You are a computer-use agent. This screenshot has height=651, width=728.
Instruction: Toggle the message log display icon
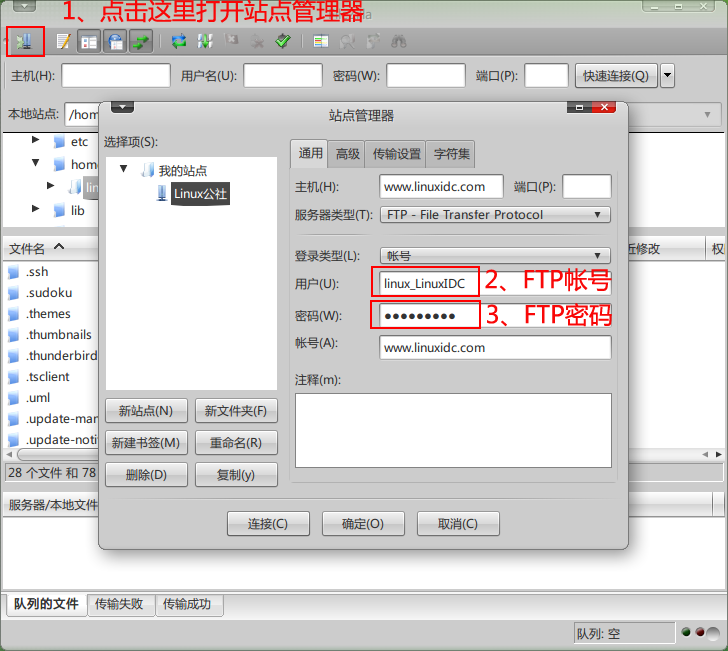[64, 42]
